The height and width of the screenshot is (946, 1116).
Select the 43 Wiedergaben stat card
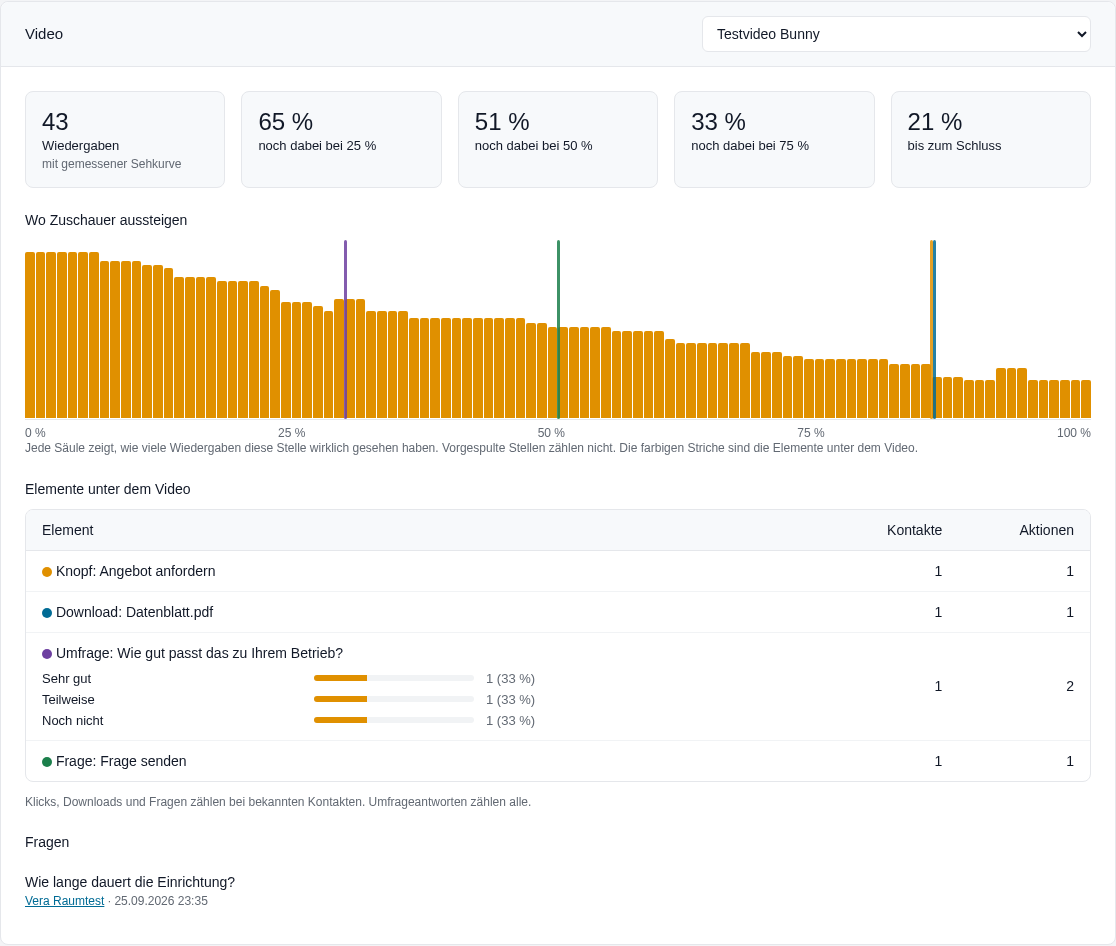[x=125, y=140]
